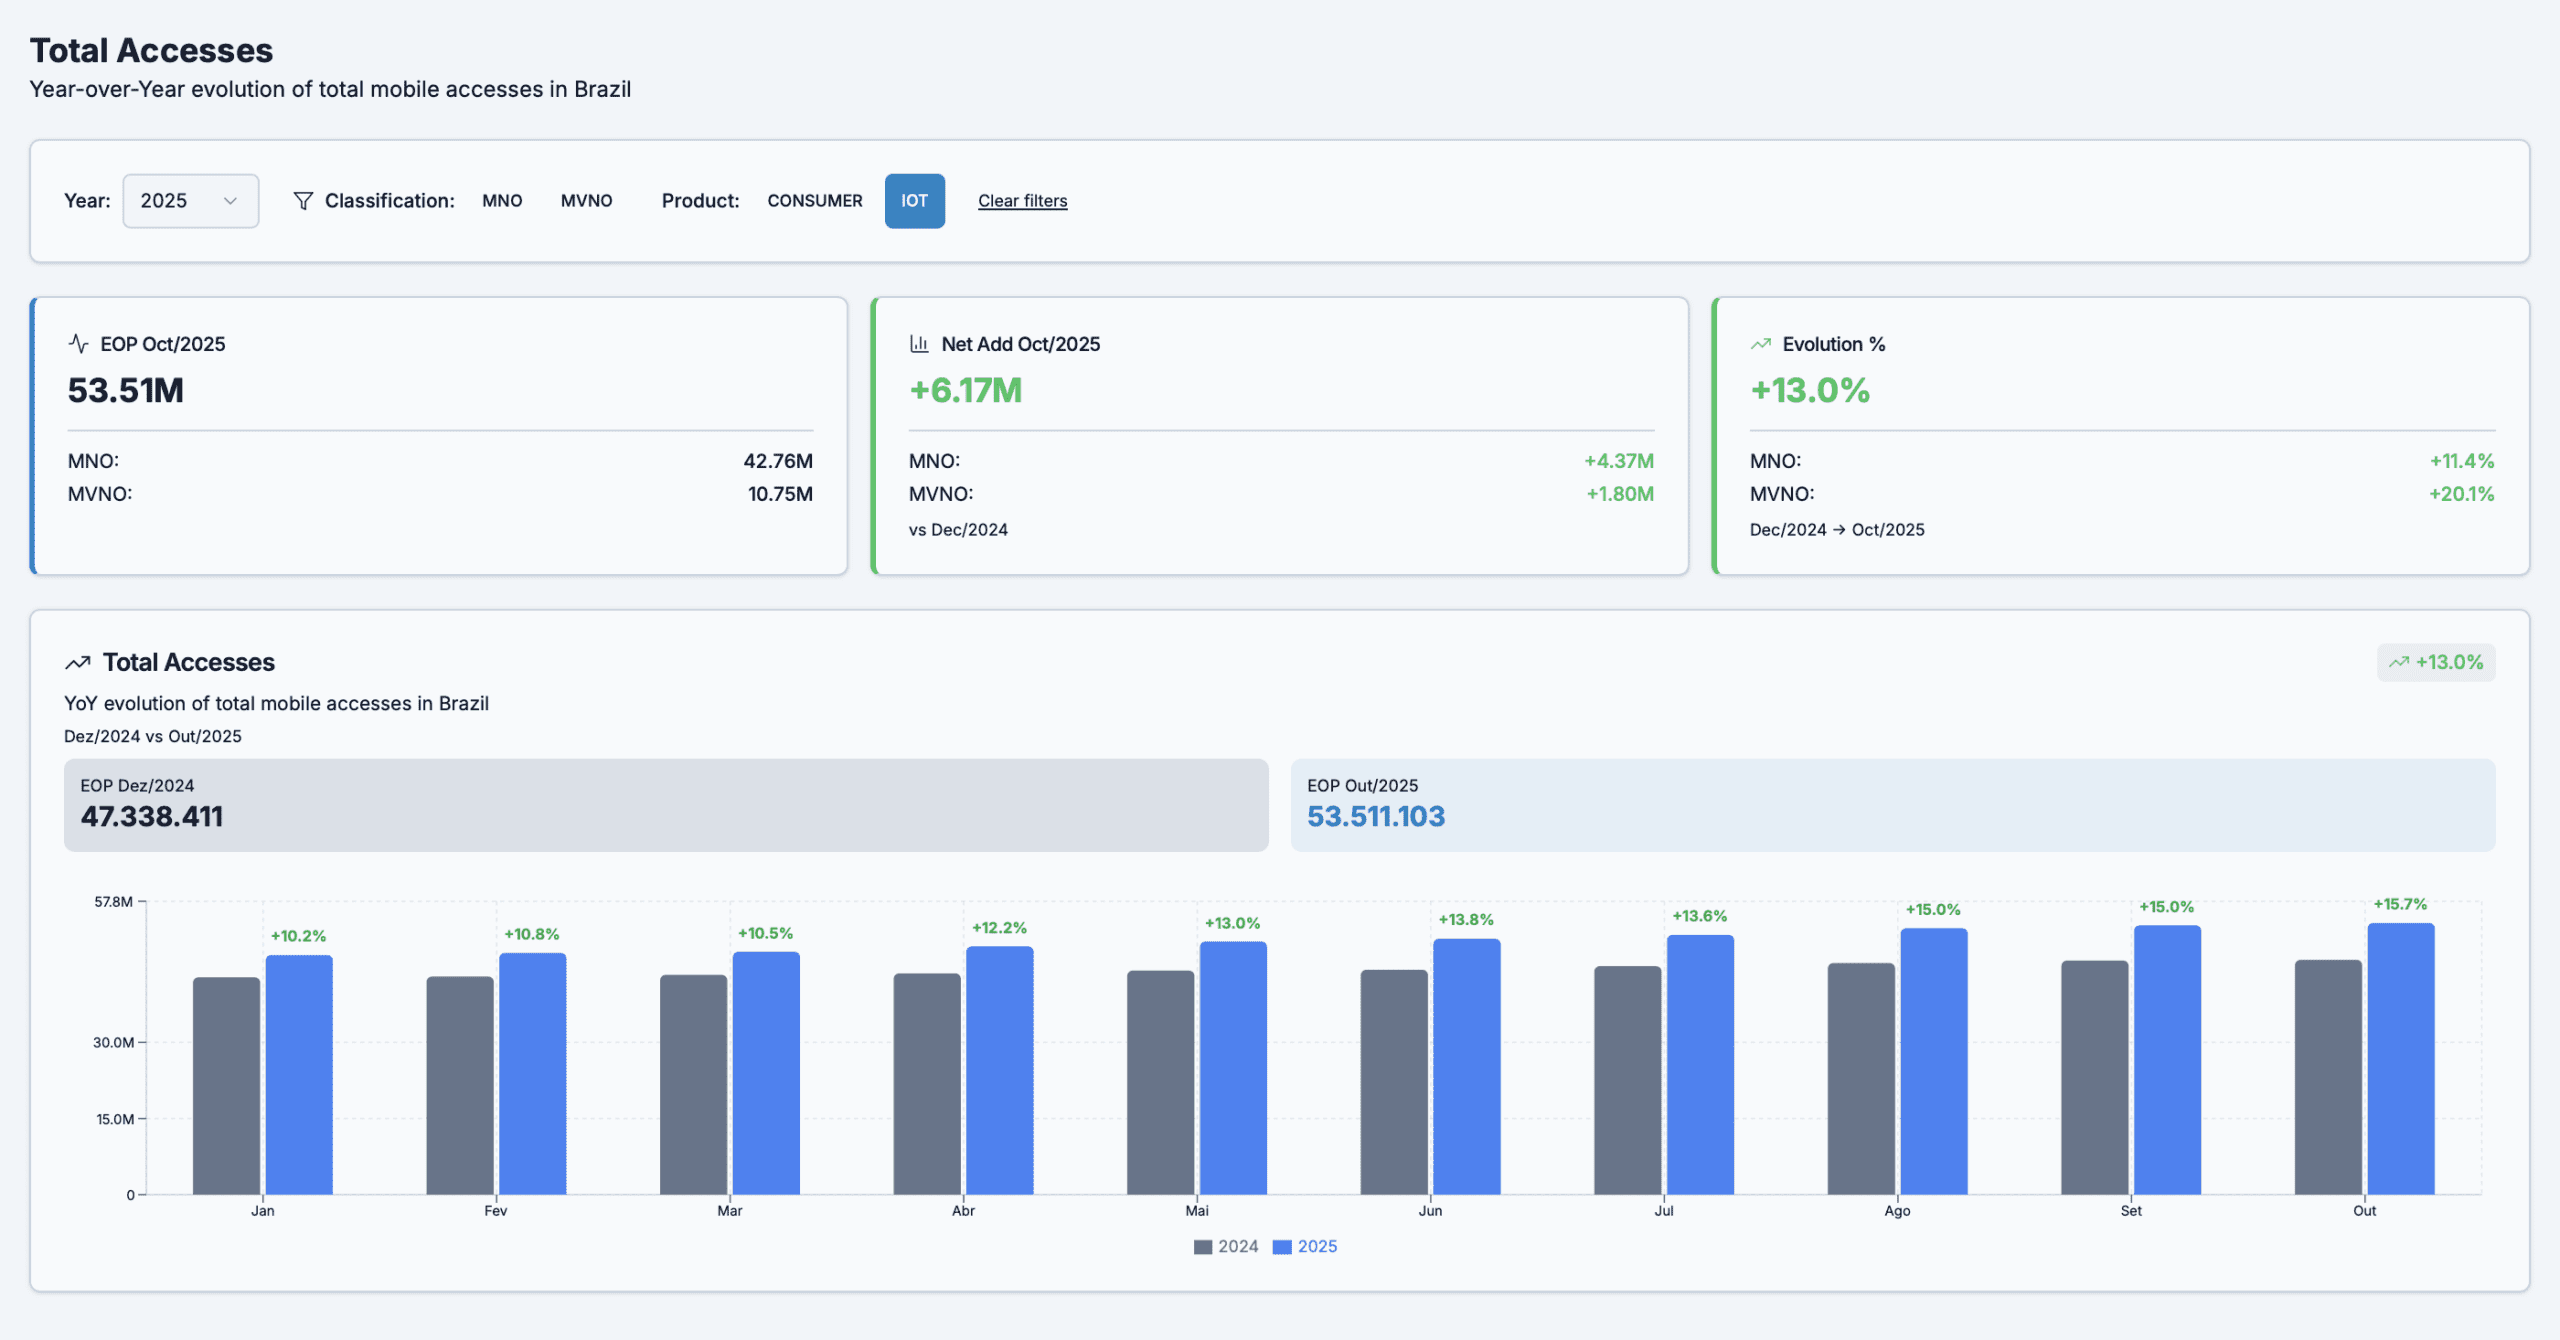Toggle the MNO classification filter
This screenshot has width=2560, height=1340.
(x=502, y=201)
